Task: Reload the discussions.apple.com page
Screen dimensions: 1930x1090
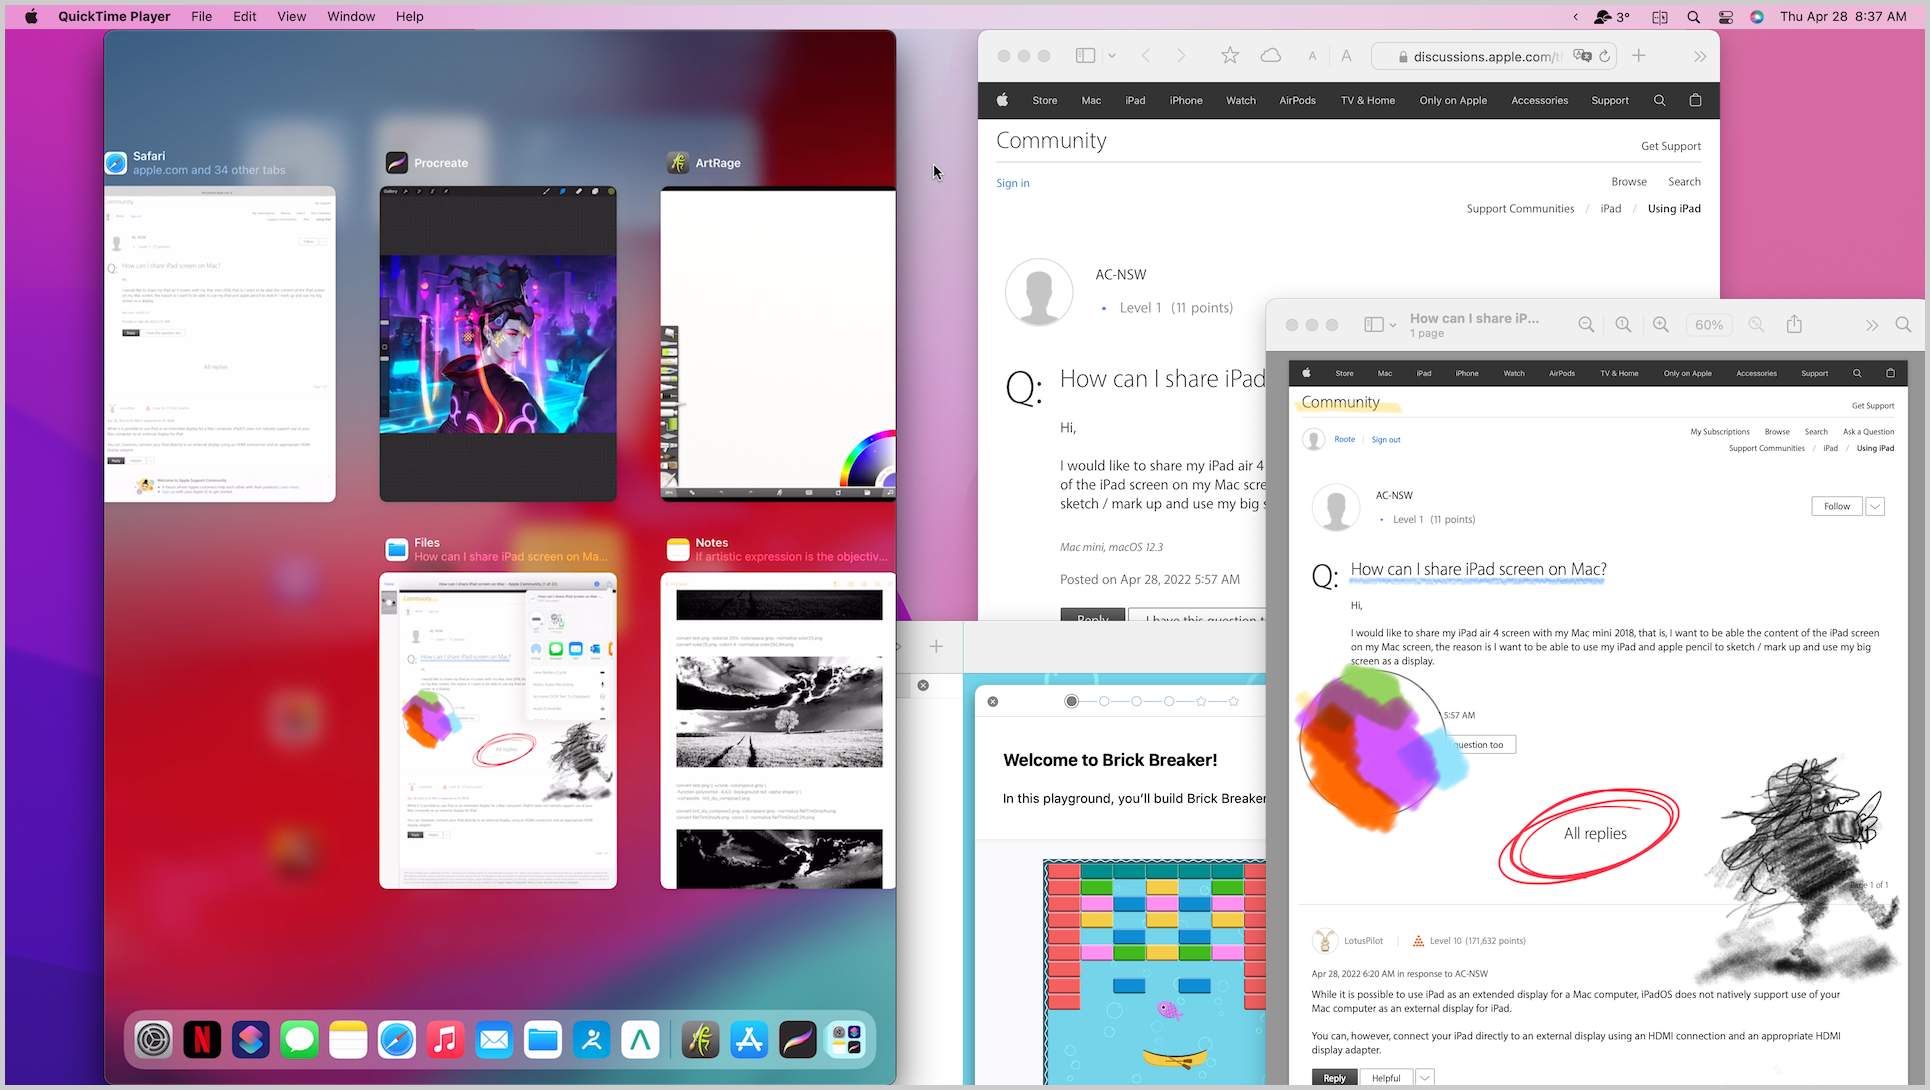Action: pos(1605,56)
